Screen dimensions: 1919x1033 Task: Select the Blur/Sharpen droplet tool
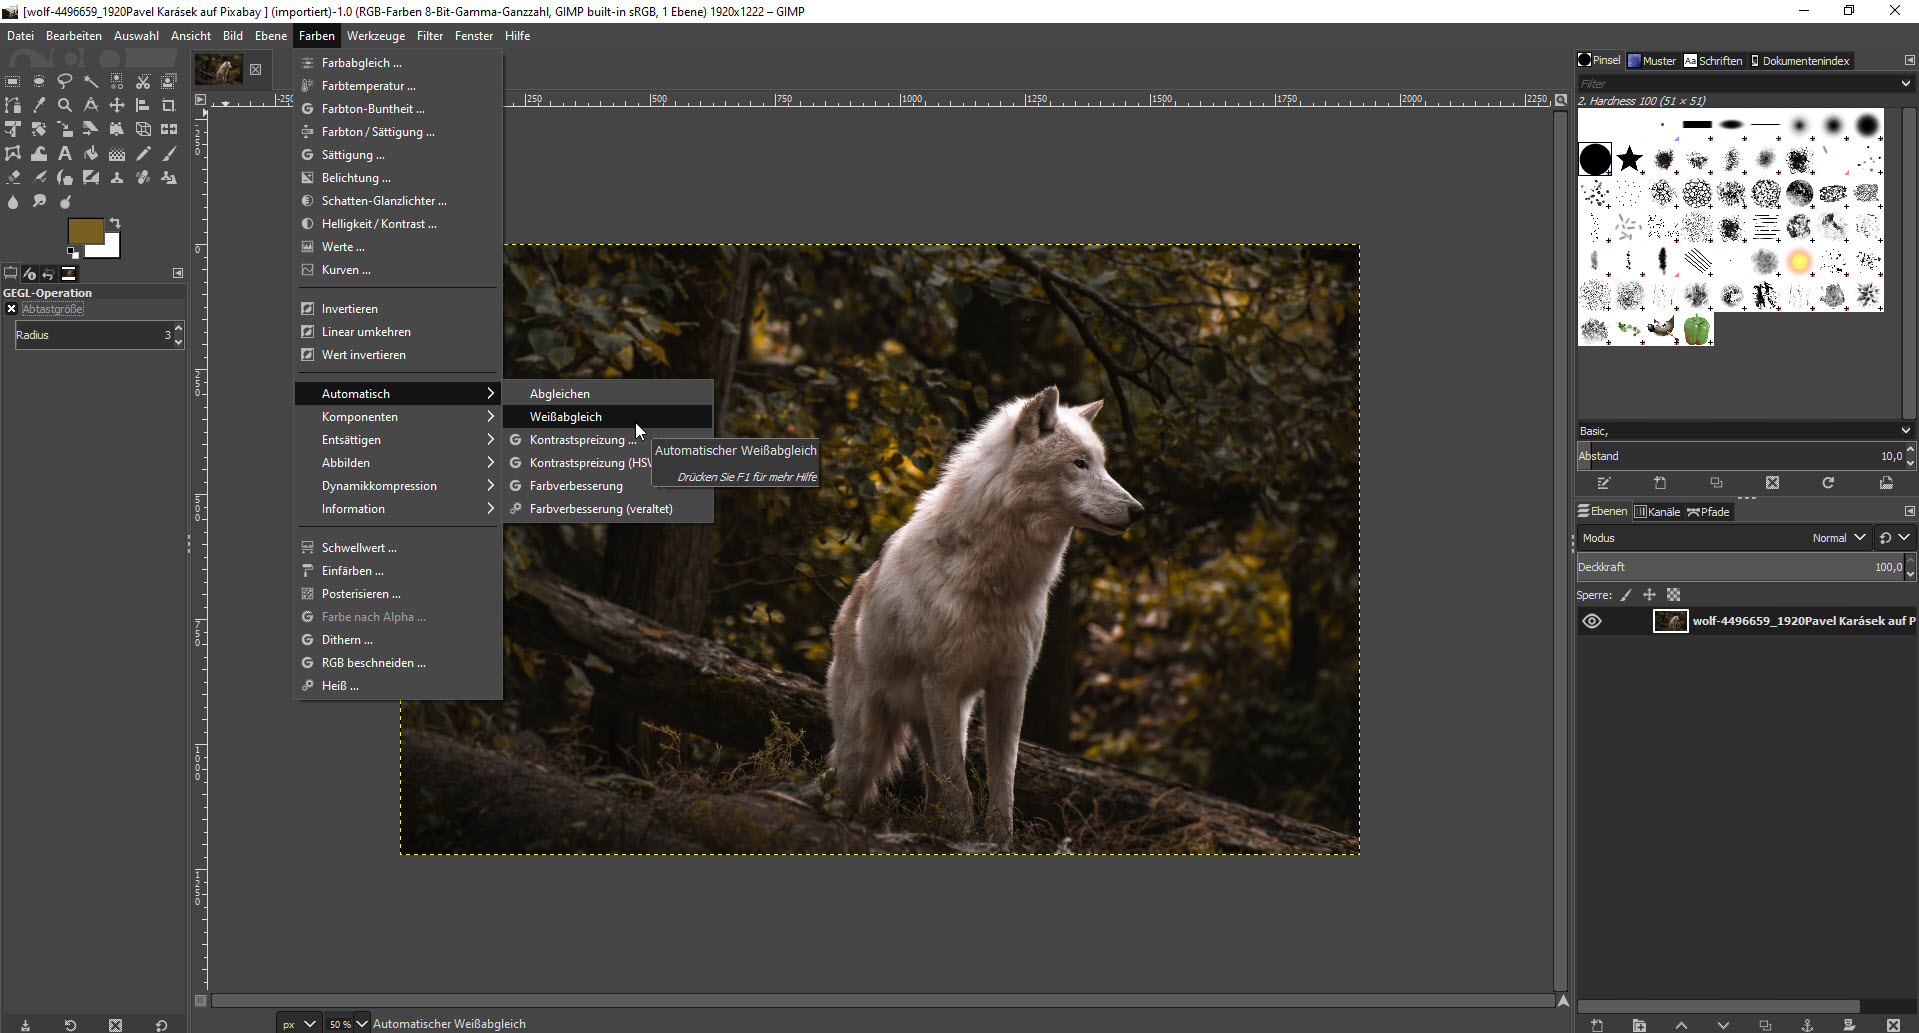coord(13,201)
